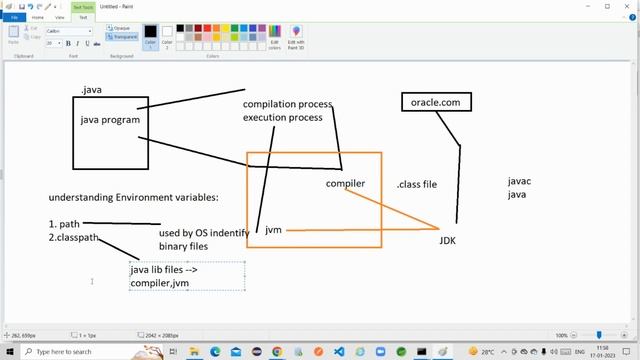This screenshot has width=640, height=360.
Task: Open File Explorer from taskbar
Action: [194, 351]
